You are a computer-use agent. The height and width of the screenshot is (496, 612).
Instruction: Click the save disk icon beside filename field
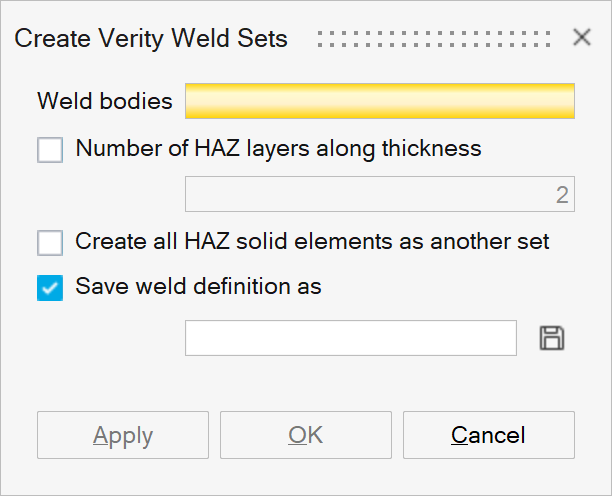point(552,338)
